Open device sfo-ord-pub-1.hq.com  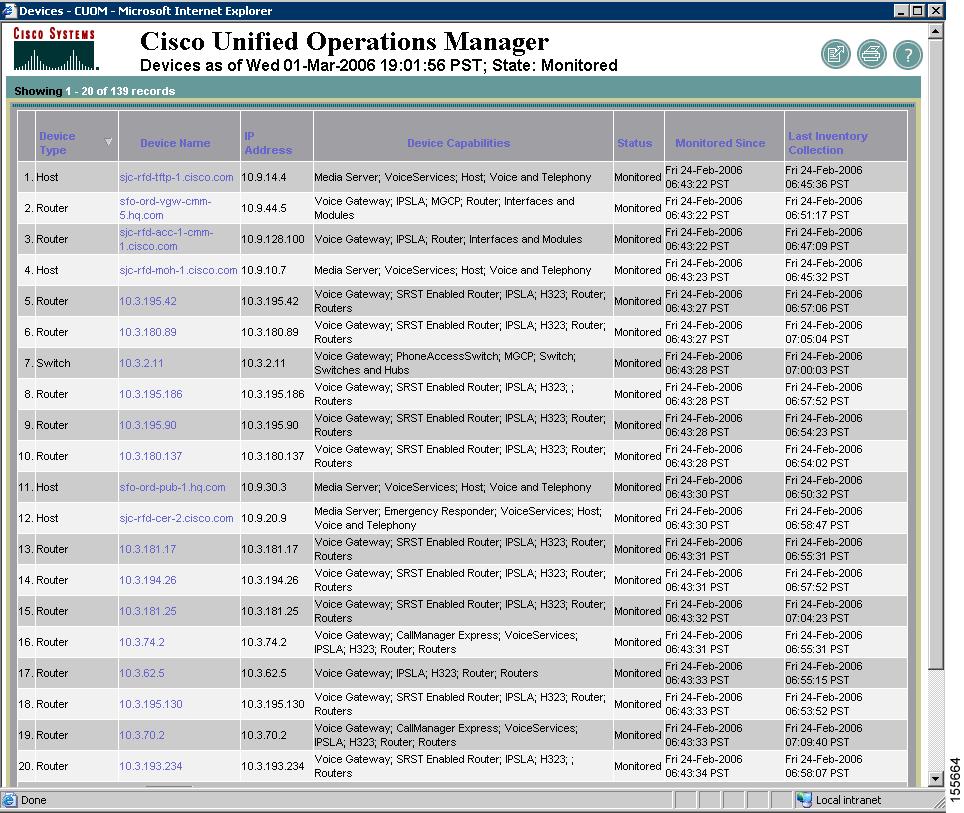[172, 487]
